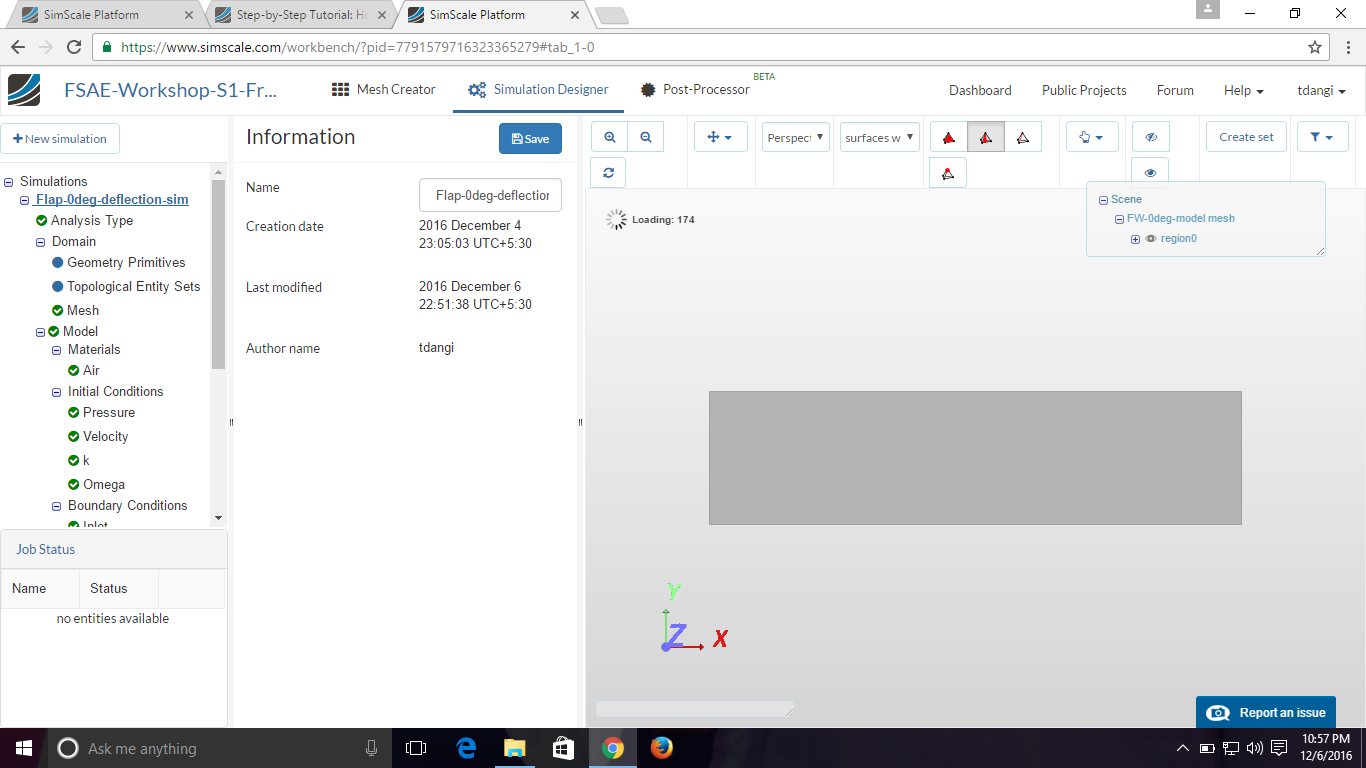Collapse the Simulations tree node
The width and height of the screenshot is (1366, 768).
9,182
